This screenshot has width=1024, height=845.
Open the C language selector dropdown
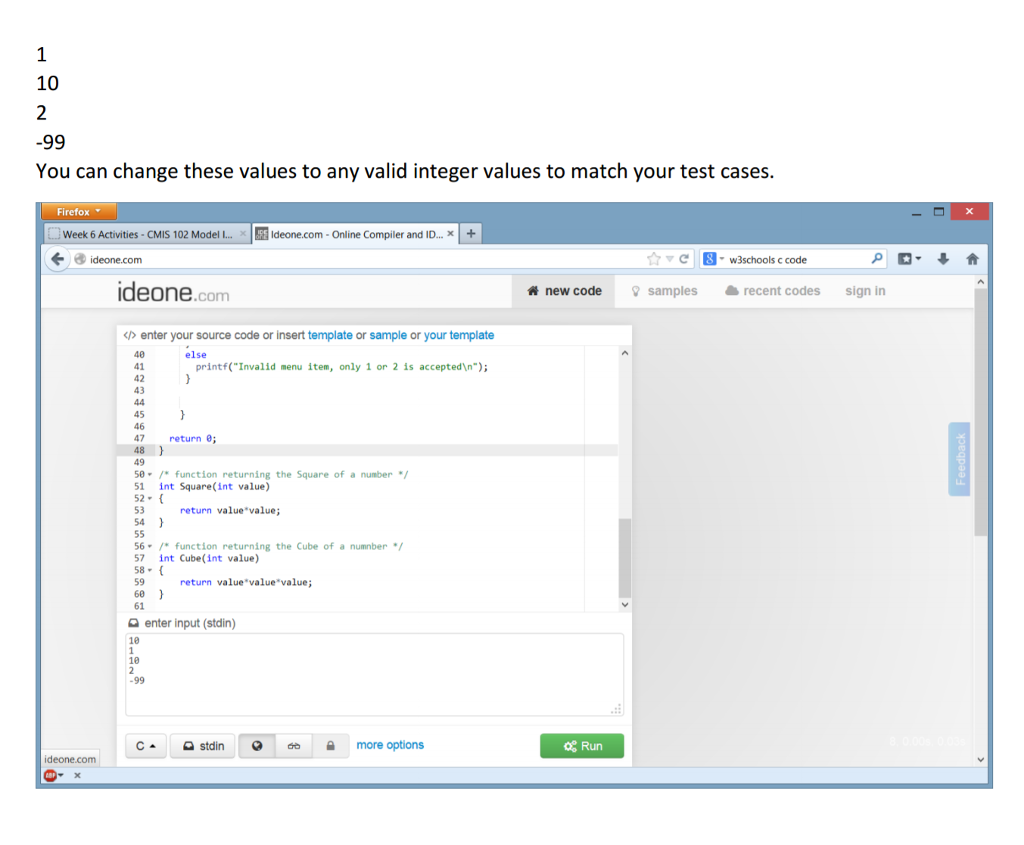coord(145,746)
